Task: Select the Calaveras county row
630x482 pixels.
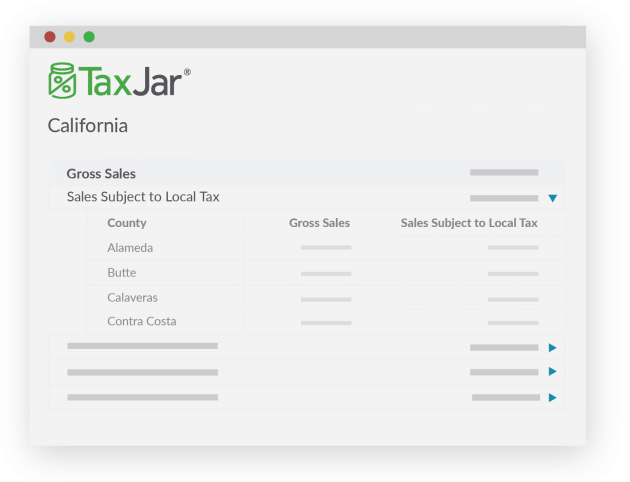Action: [326, 298]
